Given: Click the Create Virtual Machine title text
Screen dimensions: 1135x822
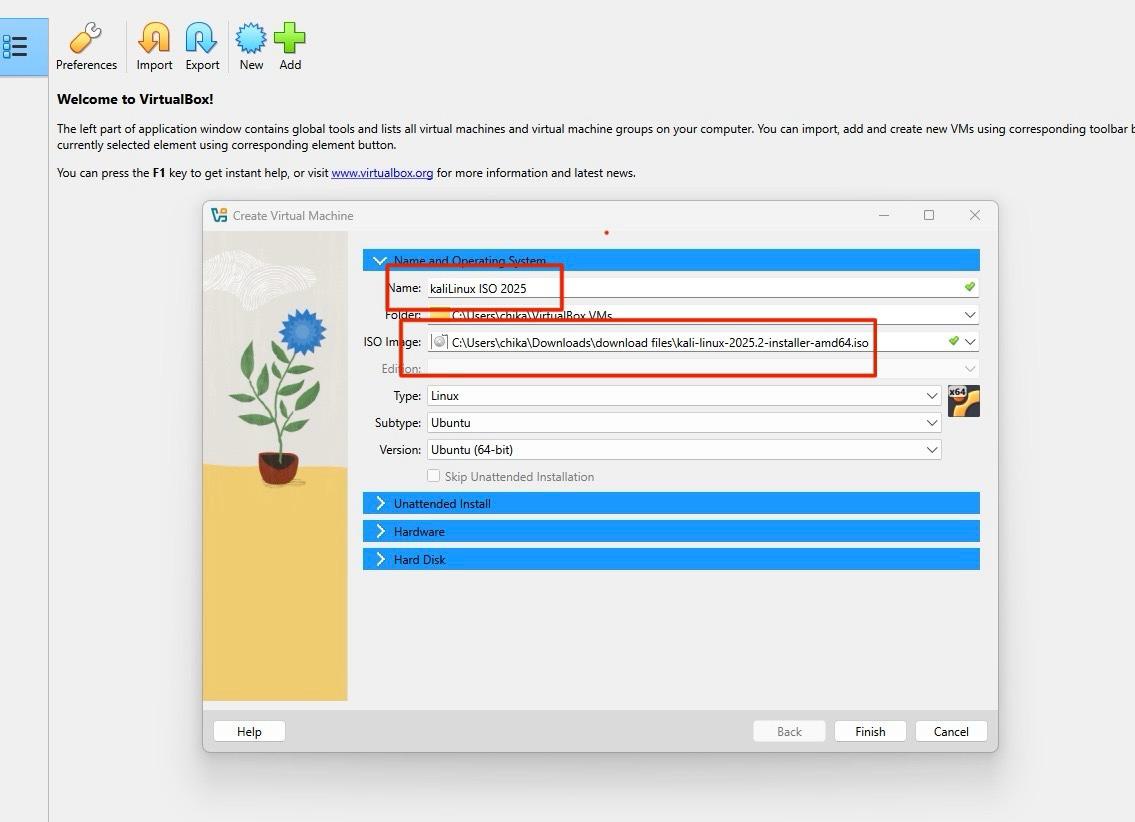Looking at the screenshot, I should [293, 216].
